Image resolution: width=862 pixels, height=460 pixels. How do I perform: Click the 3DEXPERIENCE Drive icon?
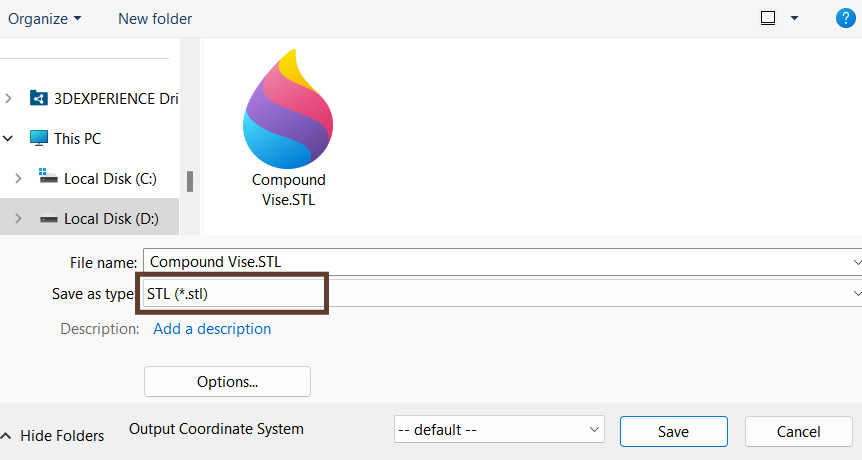39,98
